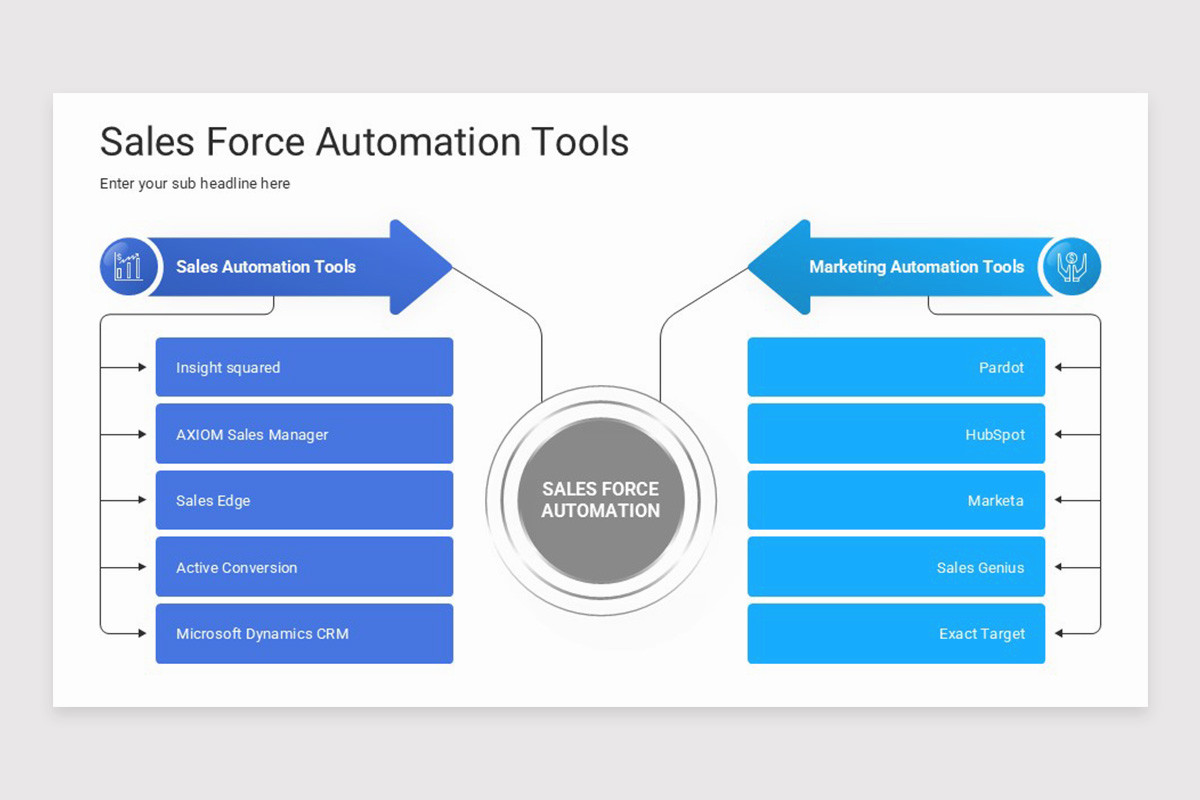Select the AXIOM Sales Manager box
1200x800 pixels.
pyautogui.click(x=304, y=434)
